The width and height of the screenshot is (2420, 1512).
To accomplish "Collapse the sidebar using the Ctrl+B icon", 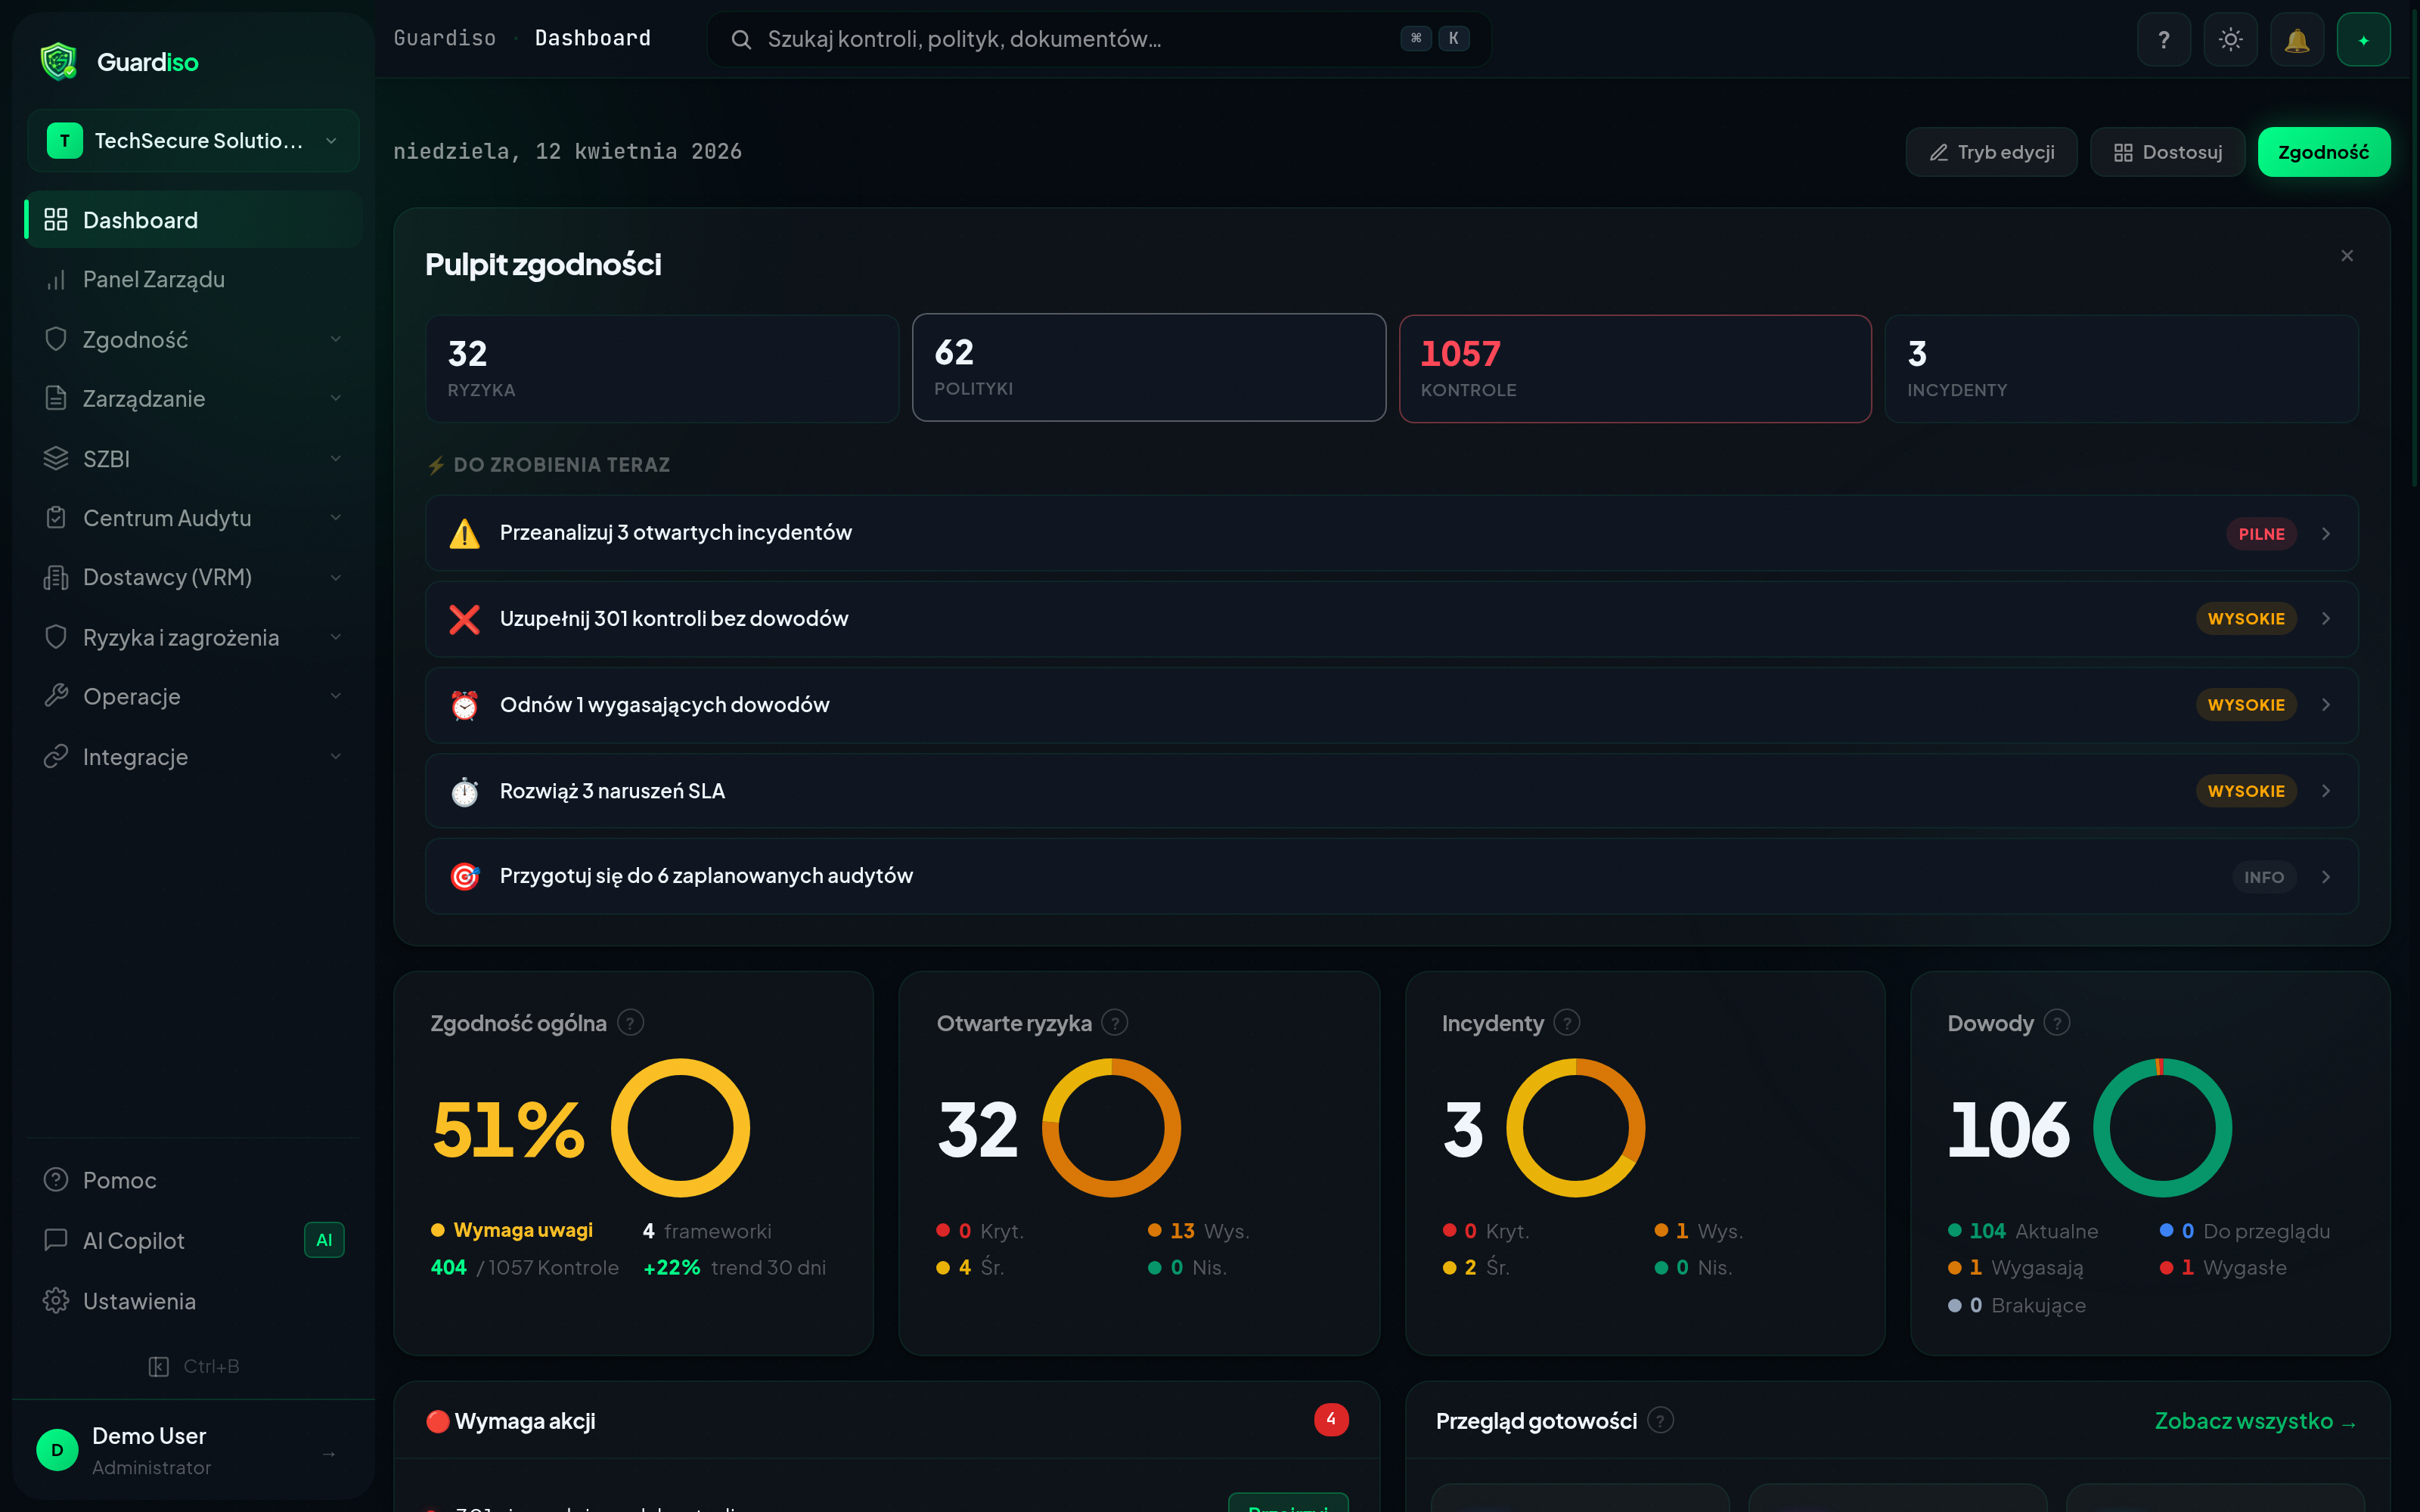I will pos(159,1366).
